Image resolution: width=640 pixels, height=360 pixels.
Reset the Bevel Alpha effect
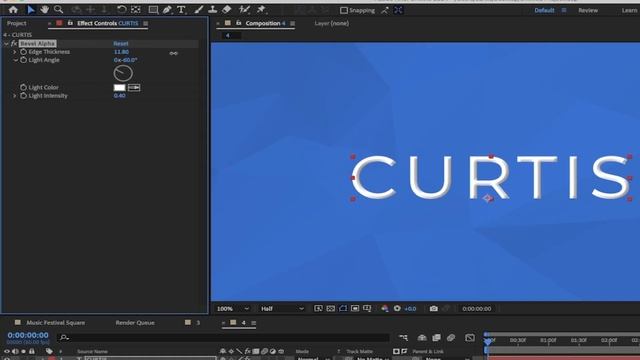point(121,43)
